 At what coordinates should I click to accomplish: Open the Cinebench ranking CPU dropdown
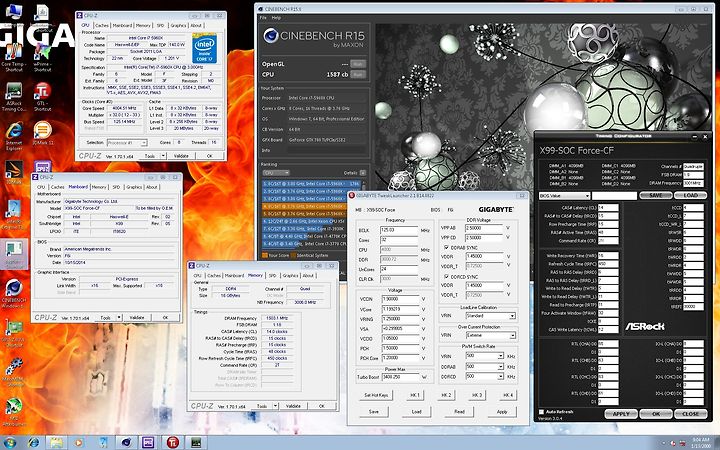(x=276, y=173)
